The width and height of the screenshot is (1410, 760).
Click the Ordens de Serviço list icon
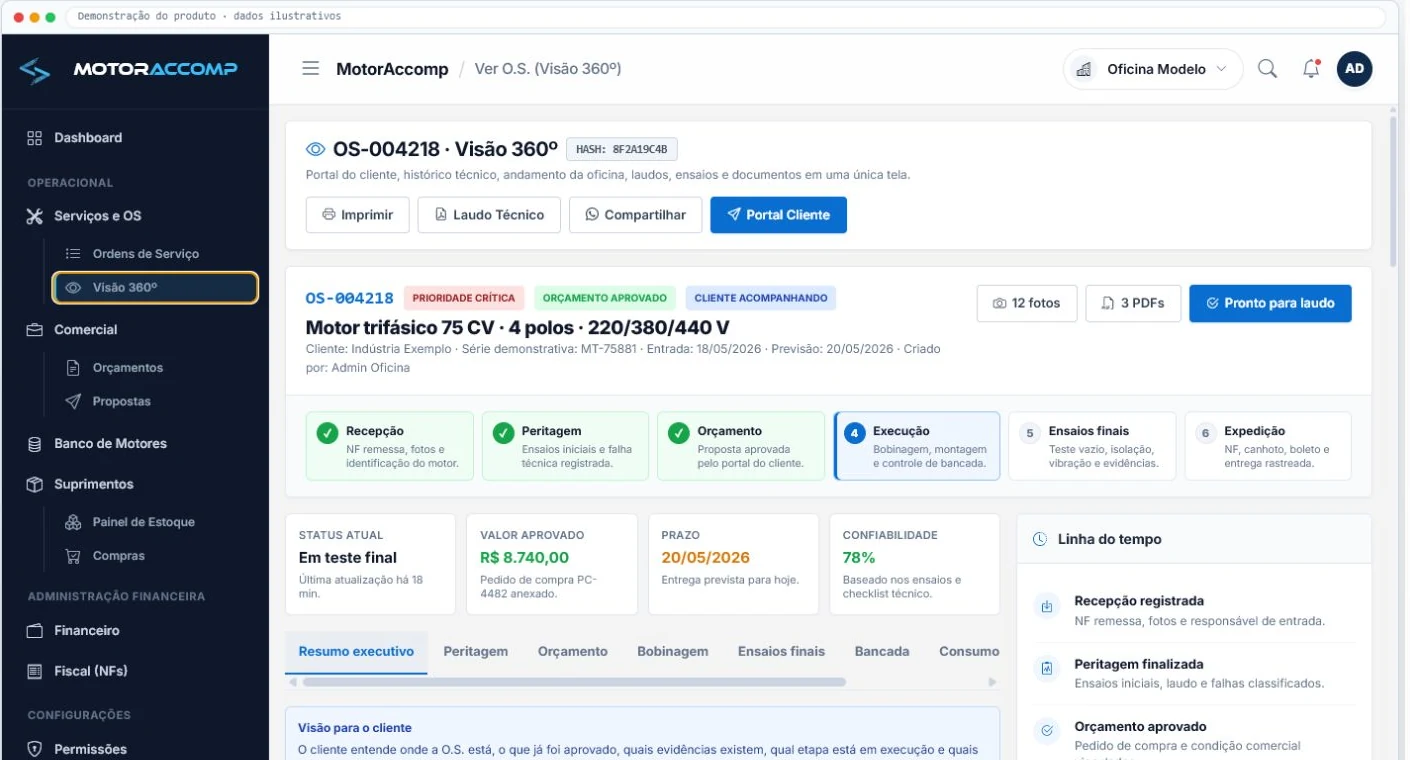[73, 254]
